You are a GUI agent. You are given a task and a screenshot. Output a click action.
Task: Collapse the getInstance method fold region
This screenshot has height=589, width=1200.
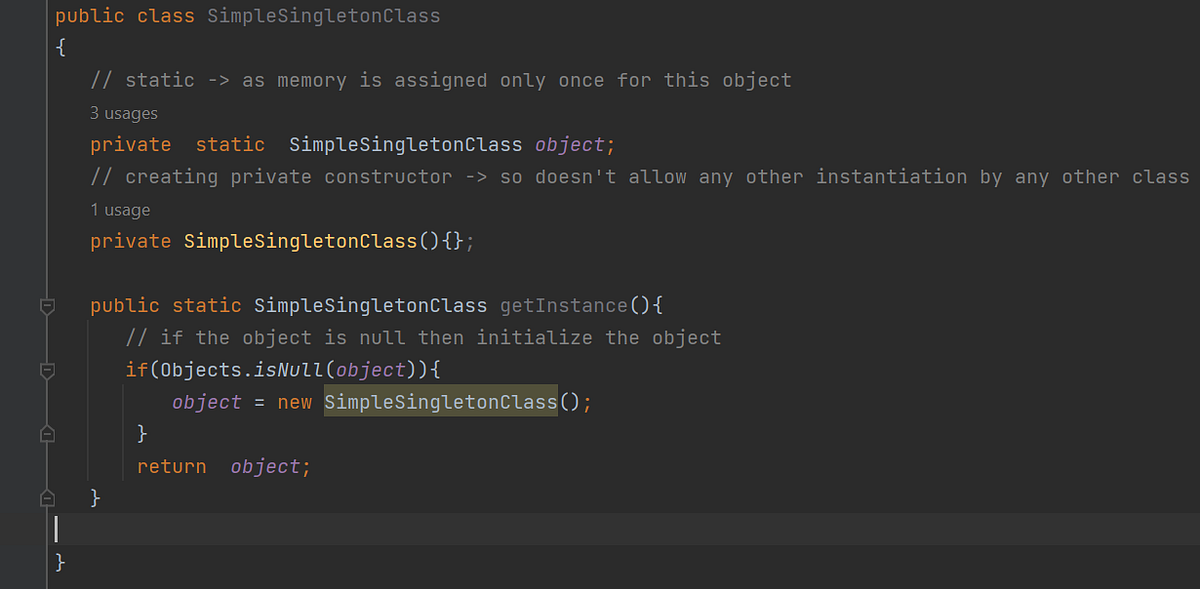(46, 306)
